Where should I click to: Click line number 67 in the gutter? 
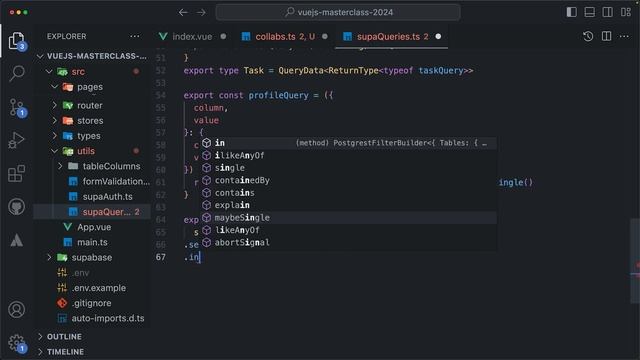[161, 257]
